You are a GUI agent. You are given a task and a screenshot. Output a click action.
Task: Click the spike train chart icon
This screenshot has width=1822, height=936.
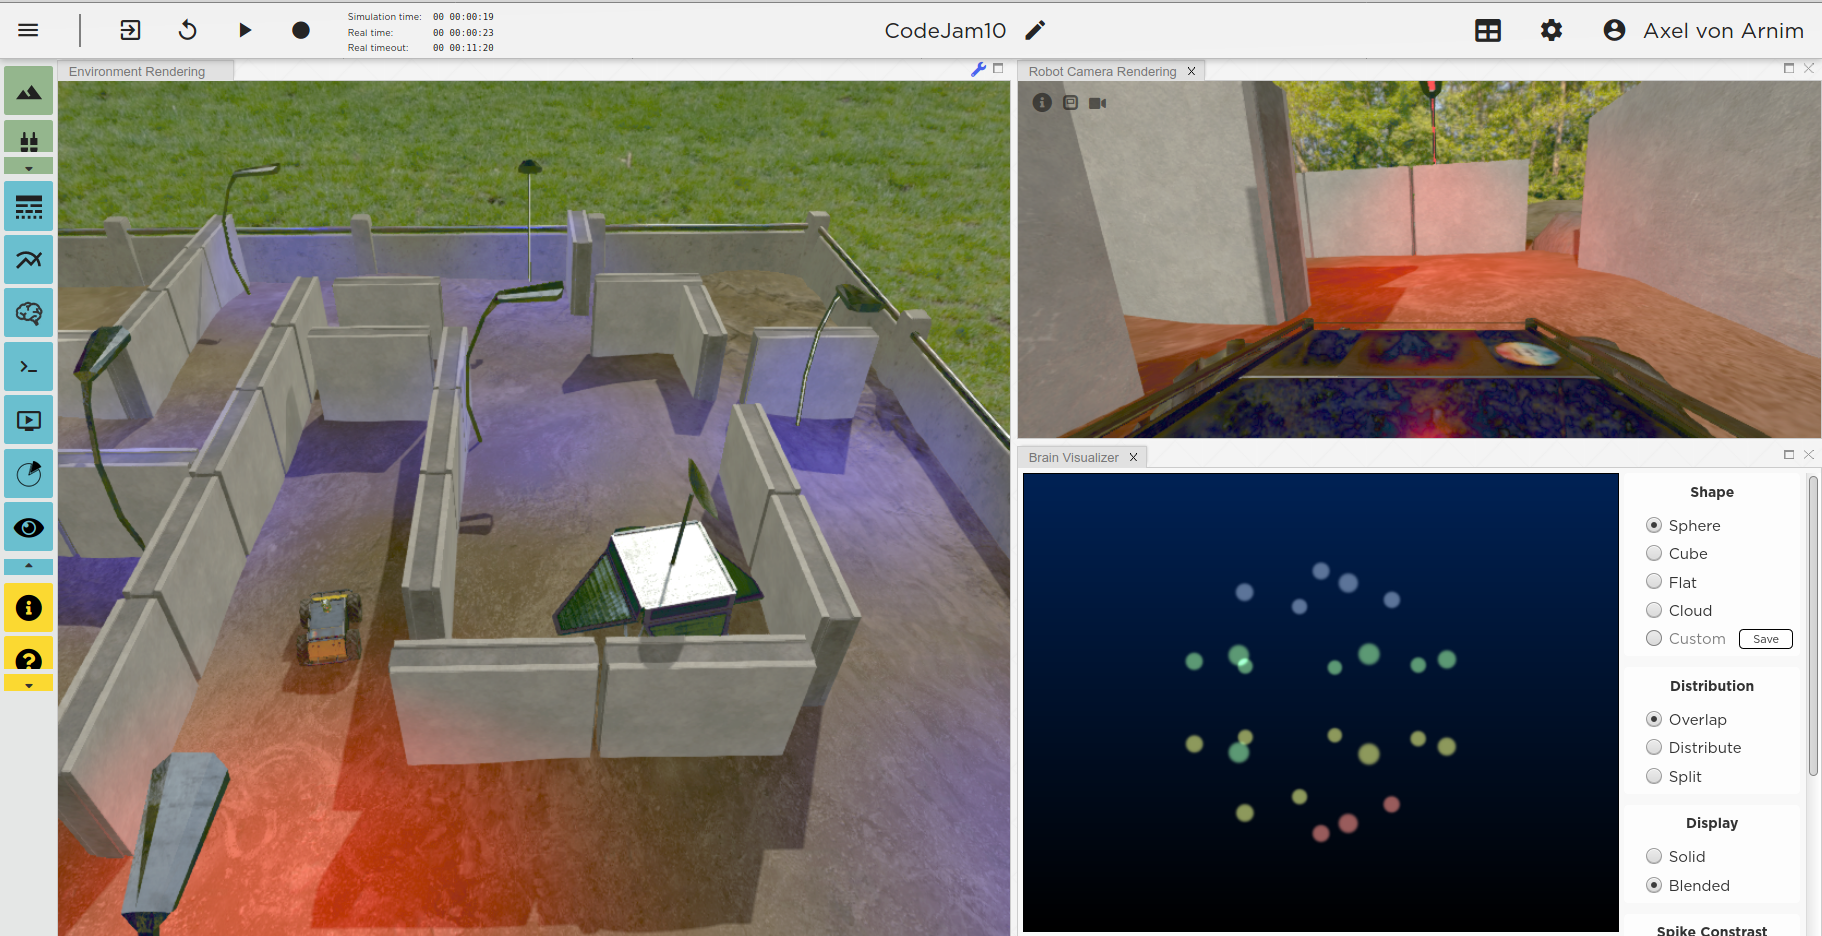click(x=29, y=206)
